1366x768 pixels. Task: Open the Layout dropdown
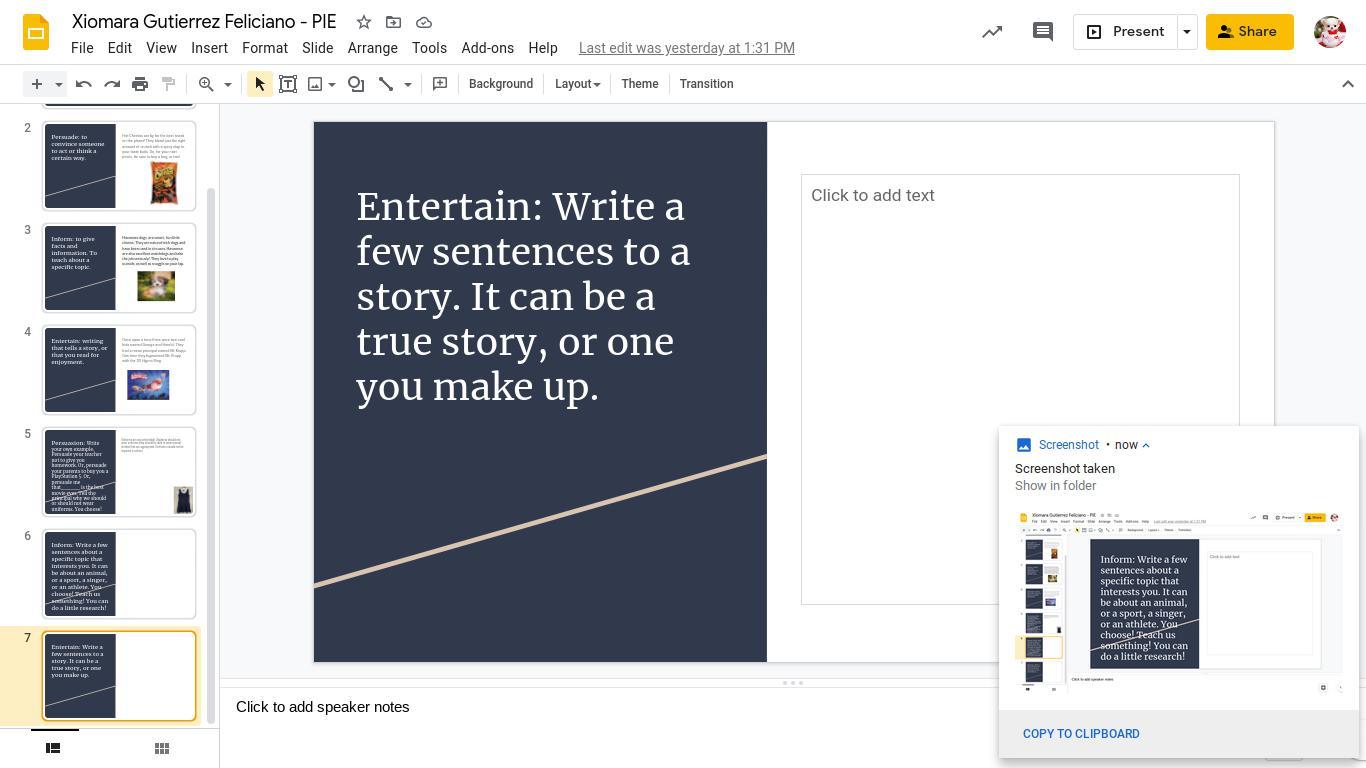click(x=577, y=84)
